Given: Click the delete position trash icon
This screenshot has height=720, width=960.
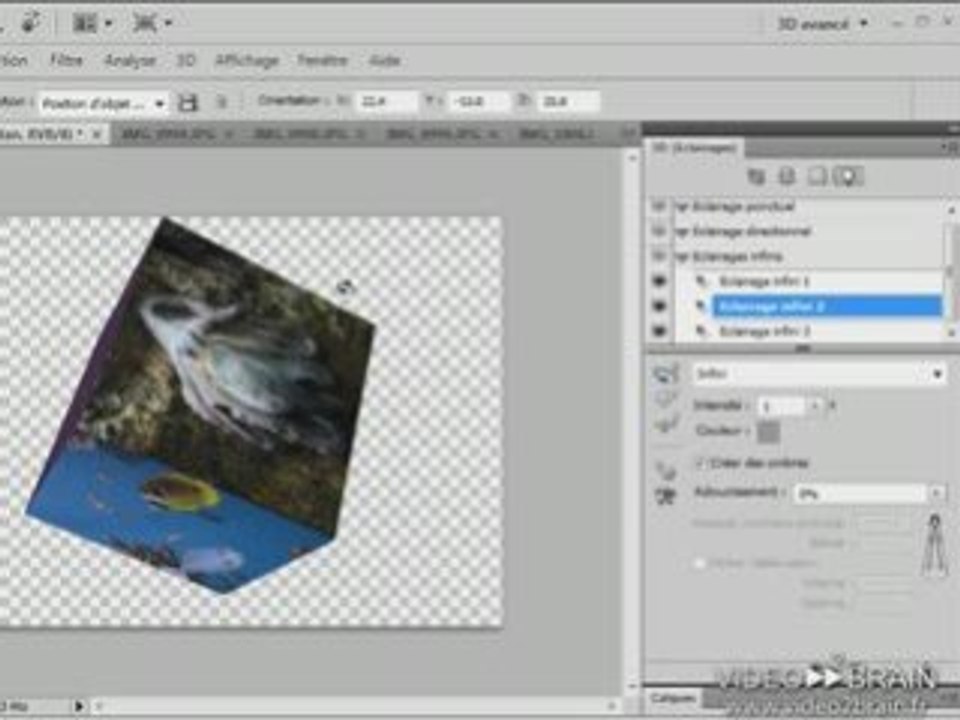Looking at the screenshot, I should [x=222, y=102].
